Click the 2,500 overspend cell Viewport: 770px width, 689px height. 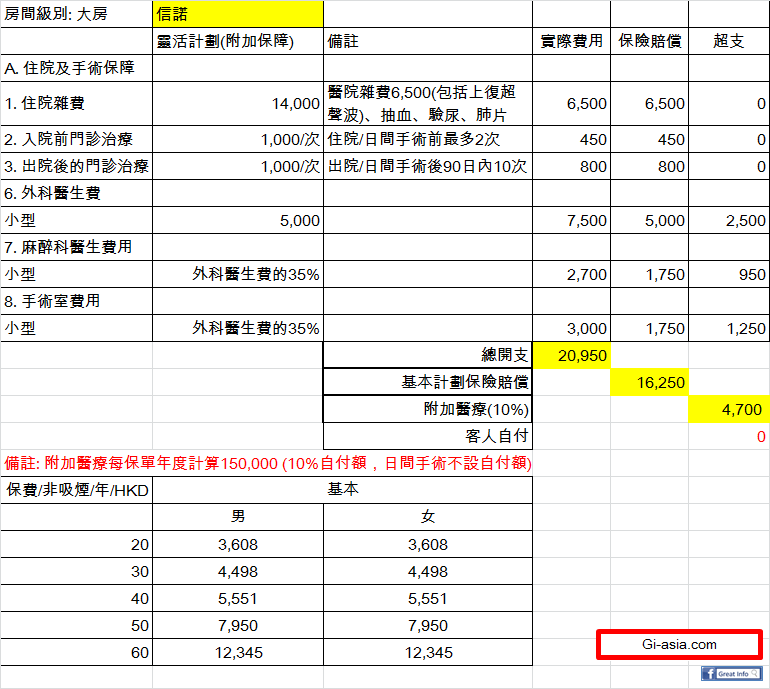pos(729,220)
